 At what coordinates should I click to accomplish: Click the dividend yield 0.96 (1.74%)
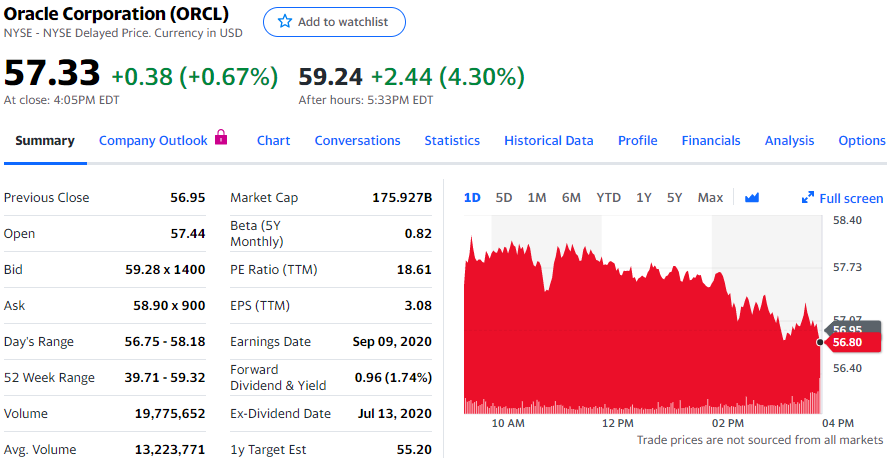393,378
